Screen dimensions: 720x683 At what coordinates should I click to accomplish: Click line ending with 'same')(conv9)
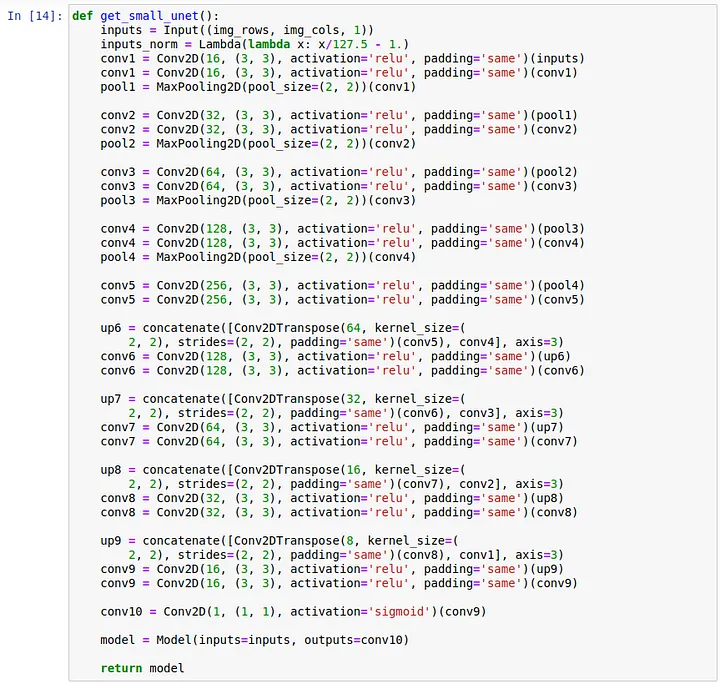point(339,584)
